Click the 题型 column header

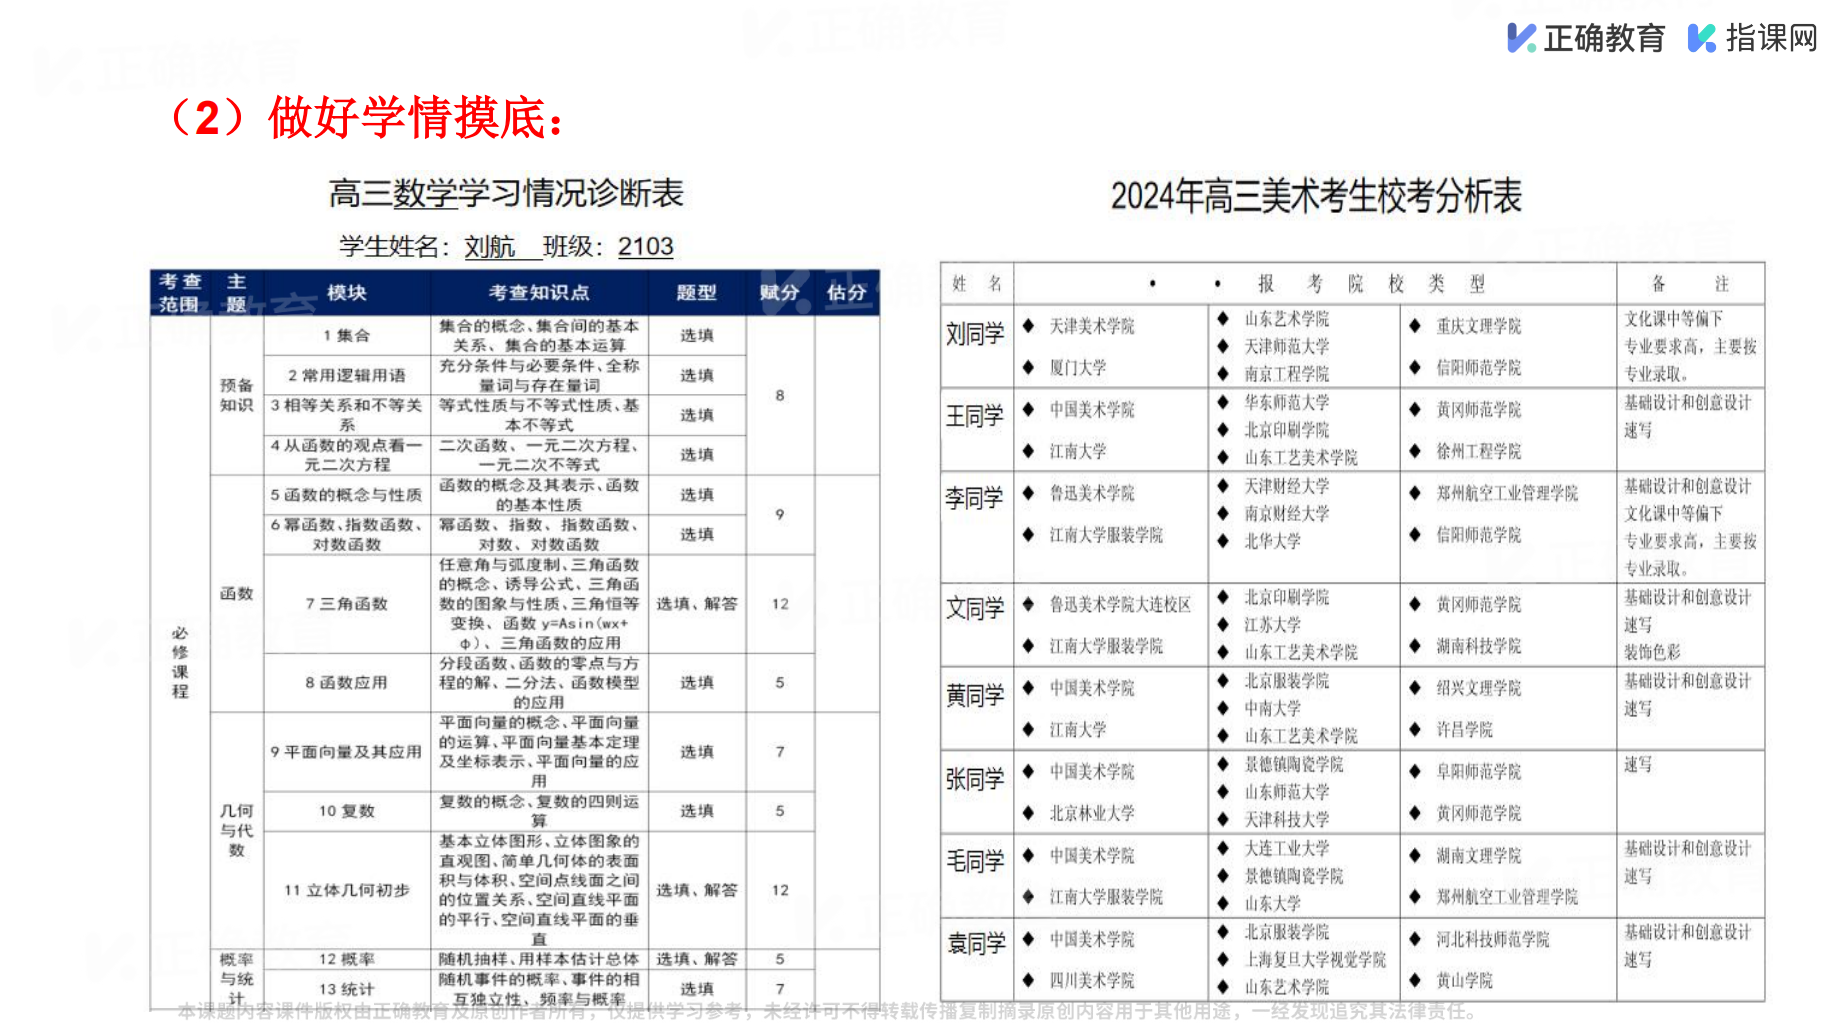point(696,293)
